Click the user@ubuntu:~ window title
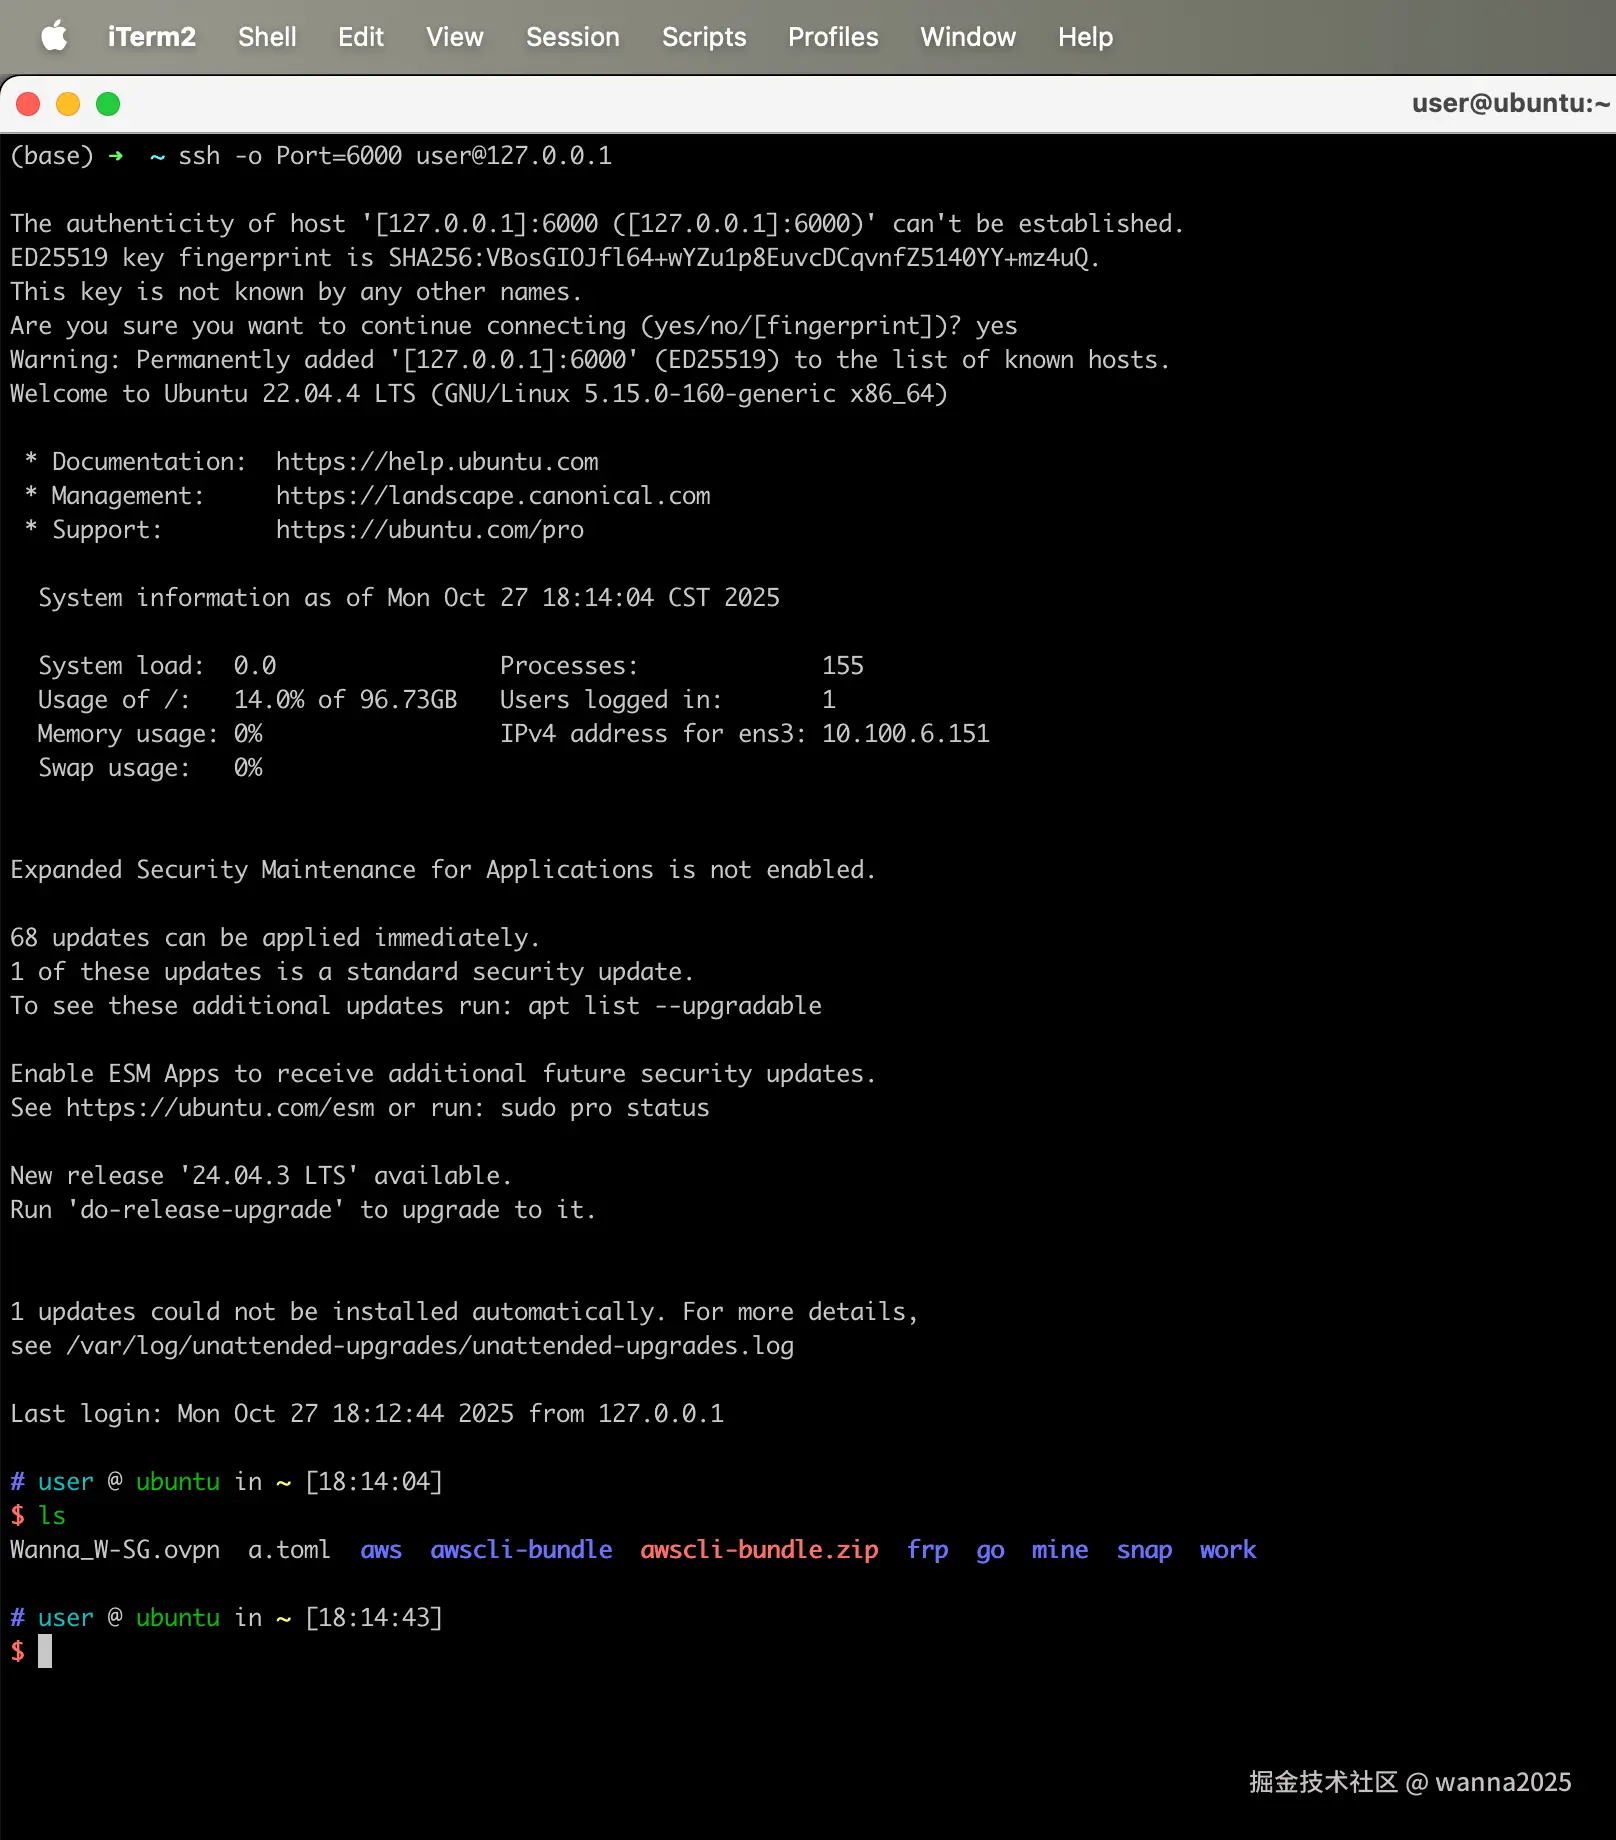The image size is (1616, 1840). [1511, 103]
